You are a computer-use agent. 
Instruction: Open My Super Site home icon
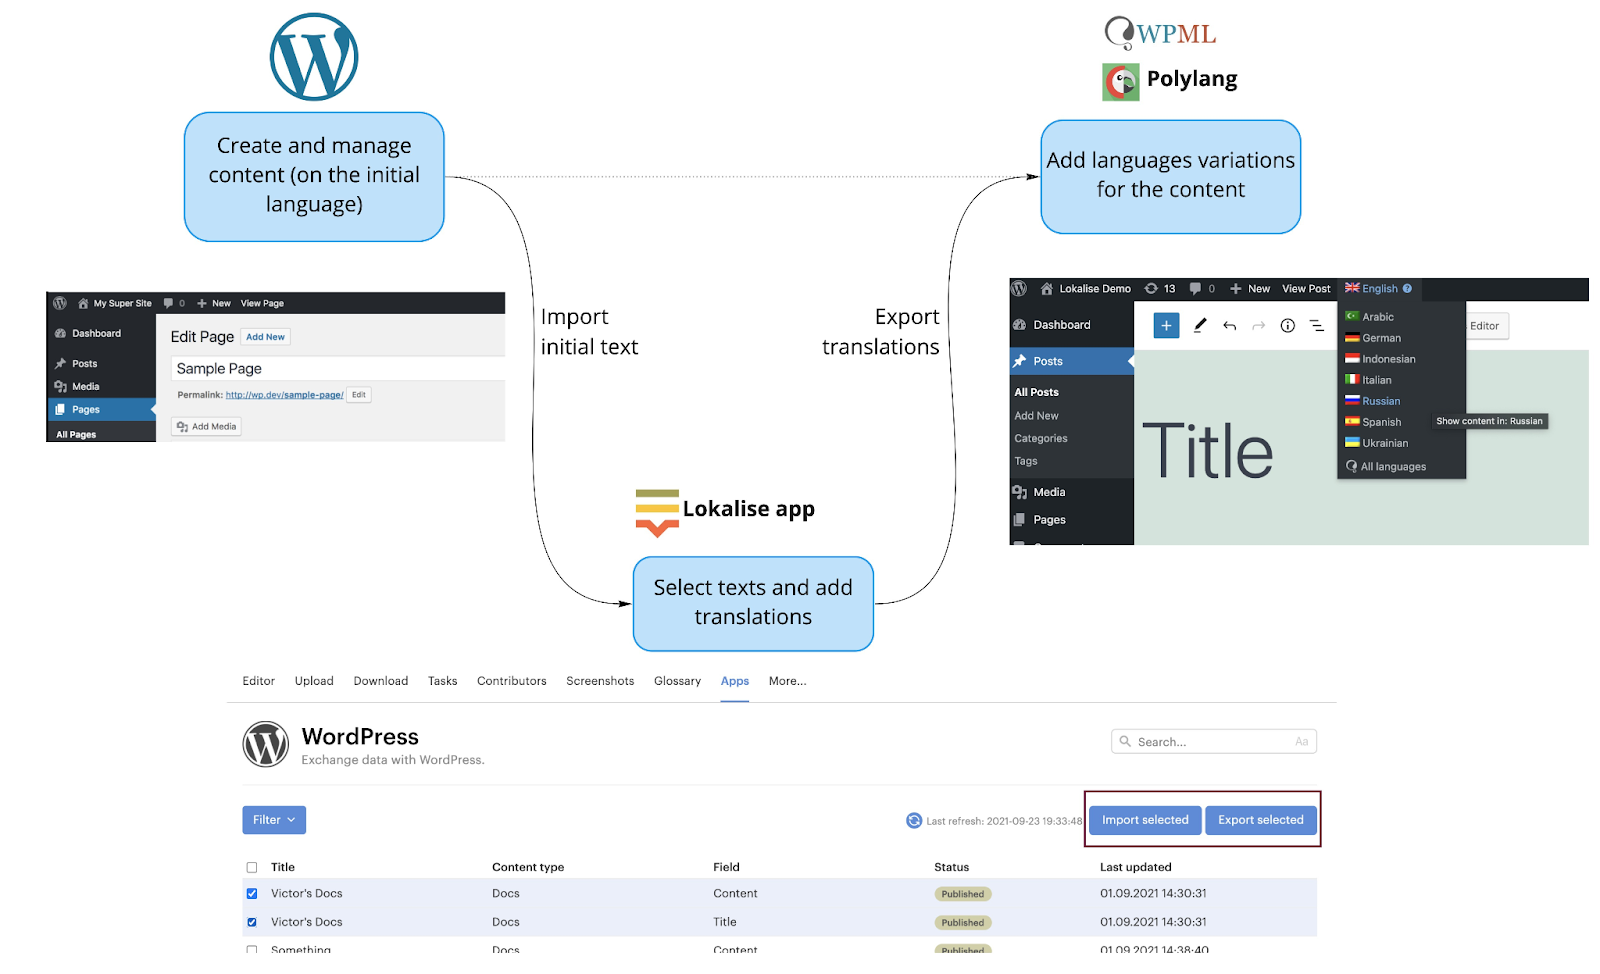click(84, 303)
